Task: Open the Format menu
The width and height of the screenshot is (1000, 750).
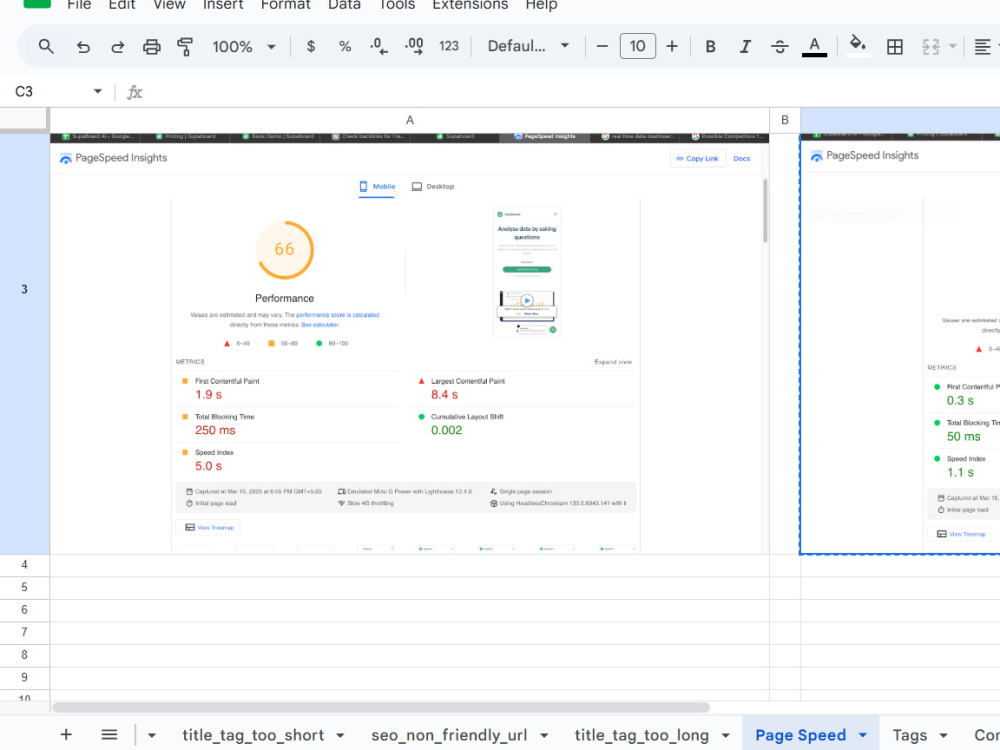Action: [x=286, y=5]
